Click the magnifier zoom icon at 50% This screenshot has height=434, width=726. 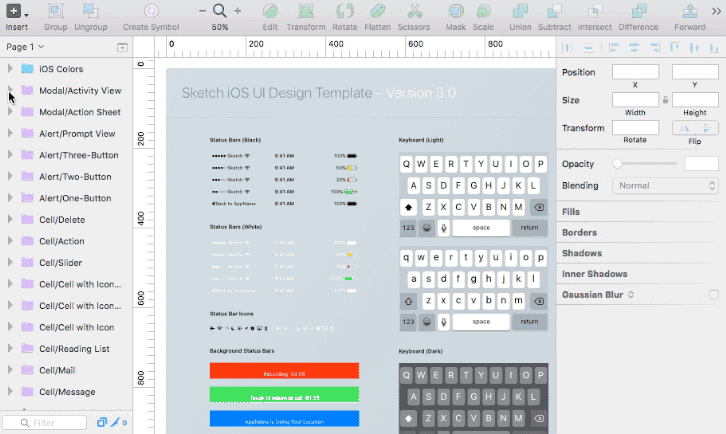[220, 11]
